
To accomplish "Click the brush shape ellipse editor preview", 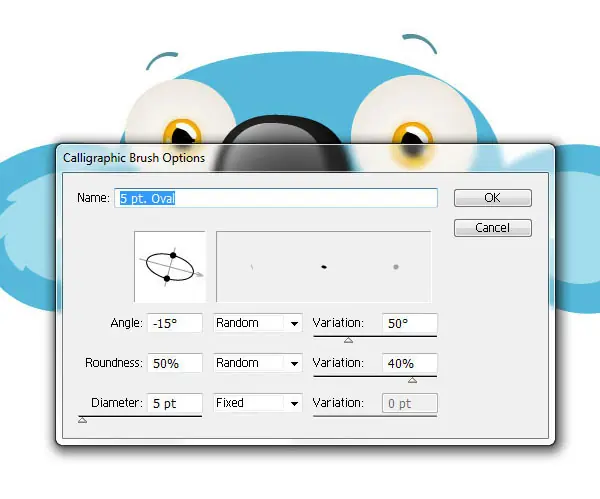I will coord(170,267).
